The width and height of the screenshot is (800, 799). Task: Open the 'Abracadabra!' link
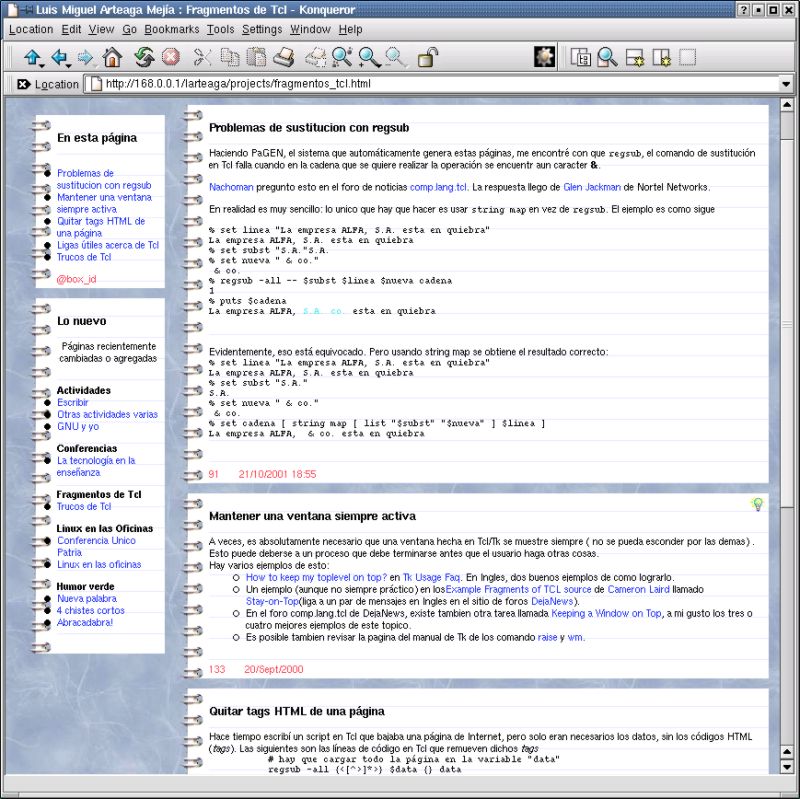(x=85, y=622)
